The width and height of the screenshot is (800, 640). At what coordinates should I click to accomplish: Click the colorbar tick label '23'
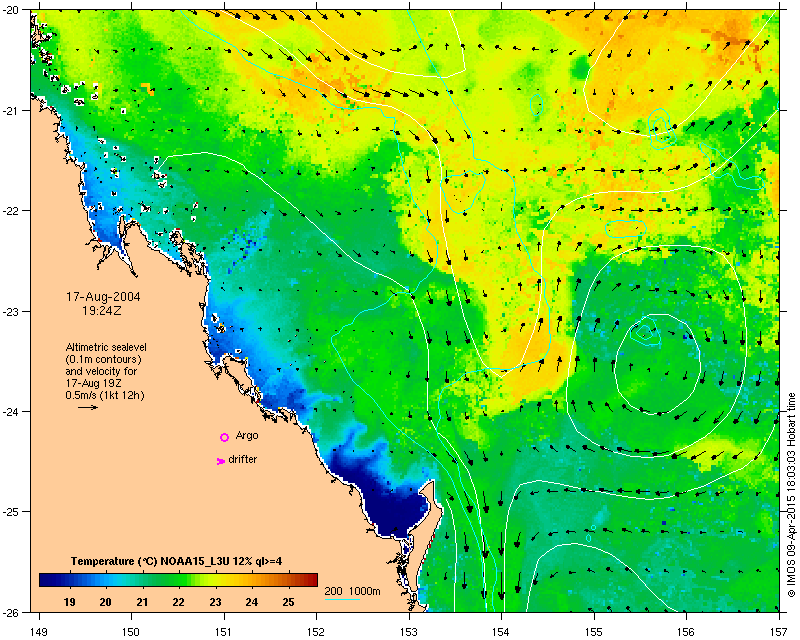(215, 602)
